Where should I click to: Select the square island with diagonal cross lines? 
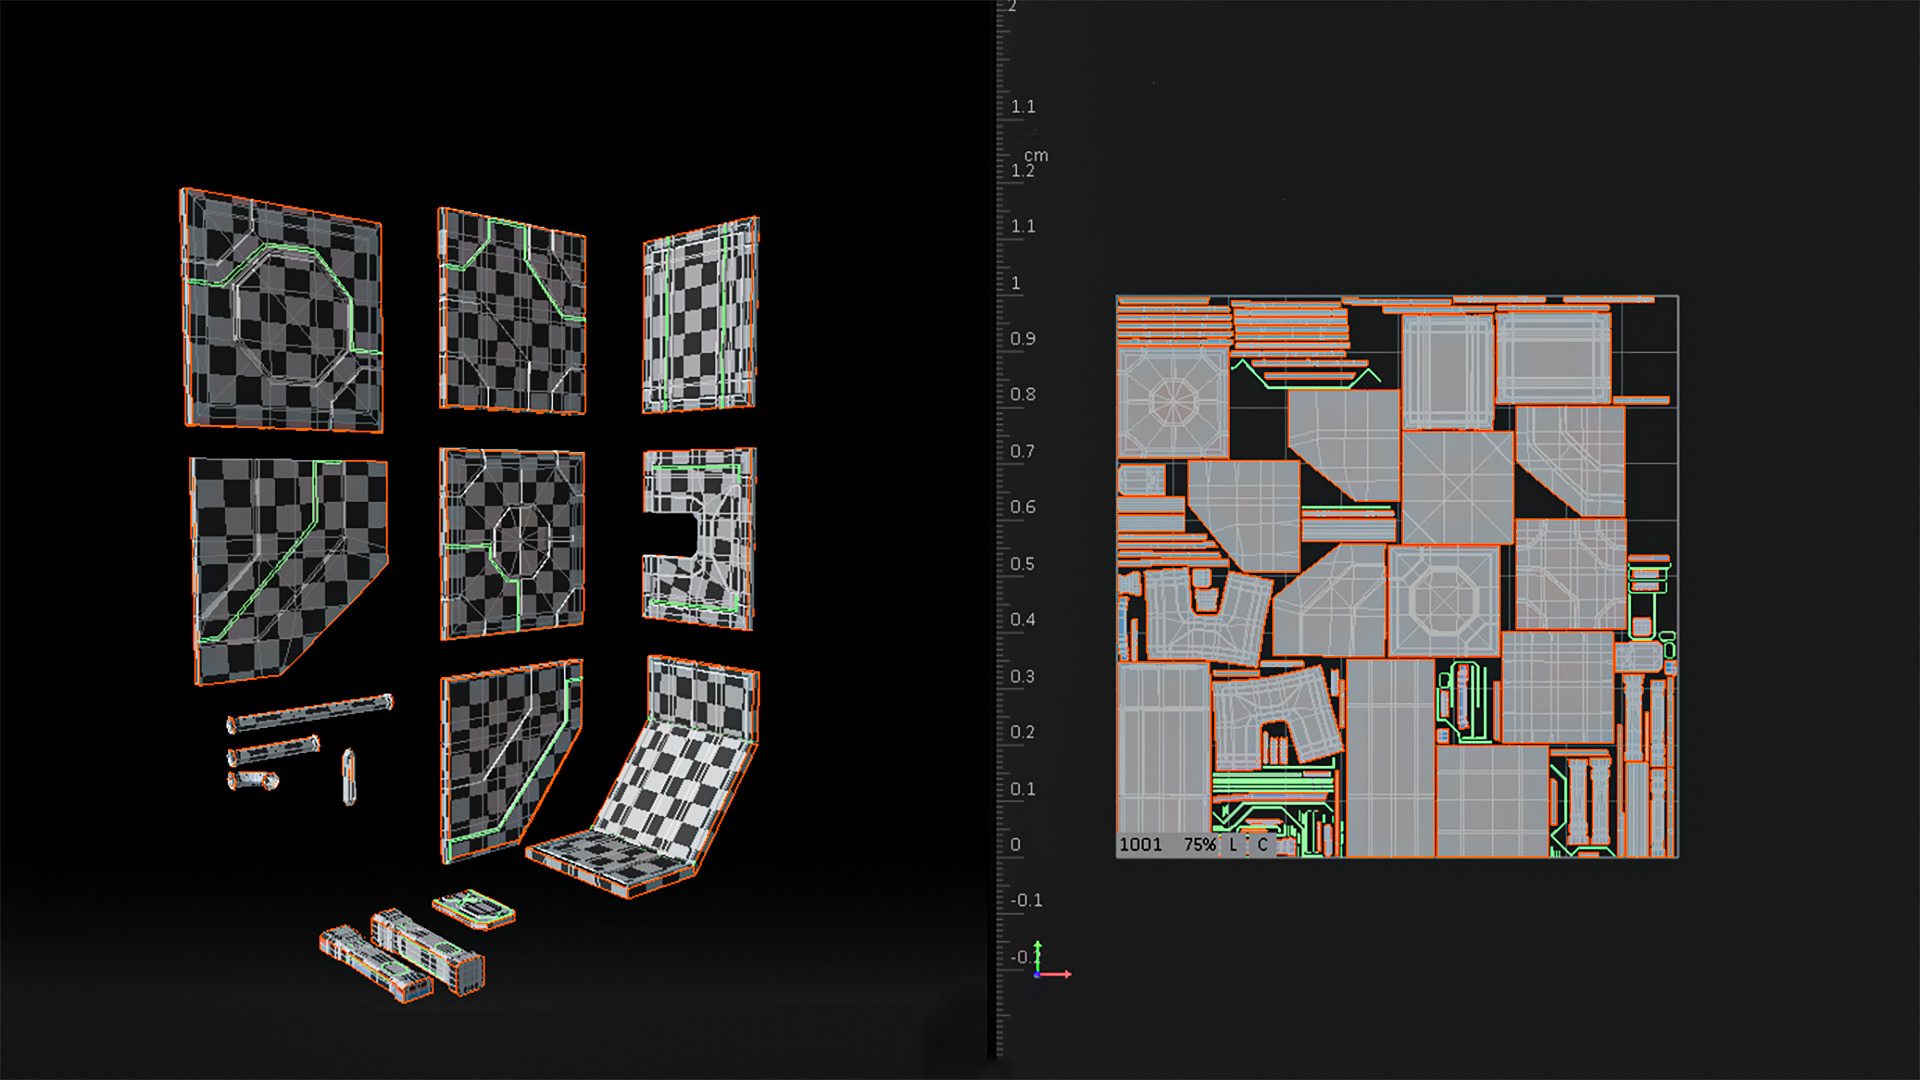[1457, 487]
